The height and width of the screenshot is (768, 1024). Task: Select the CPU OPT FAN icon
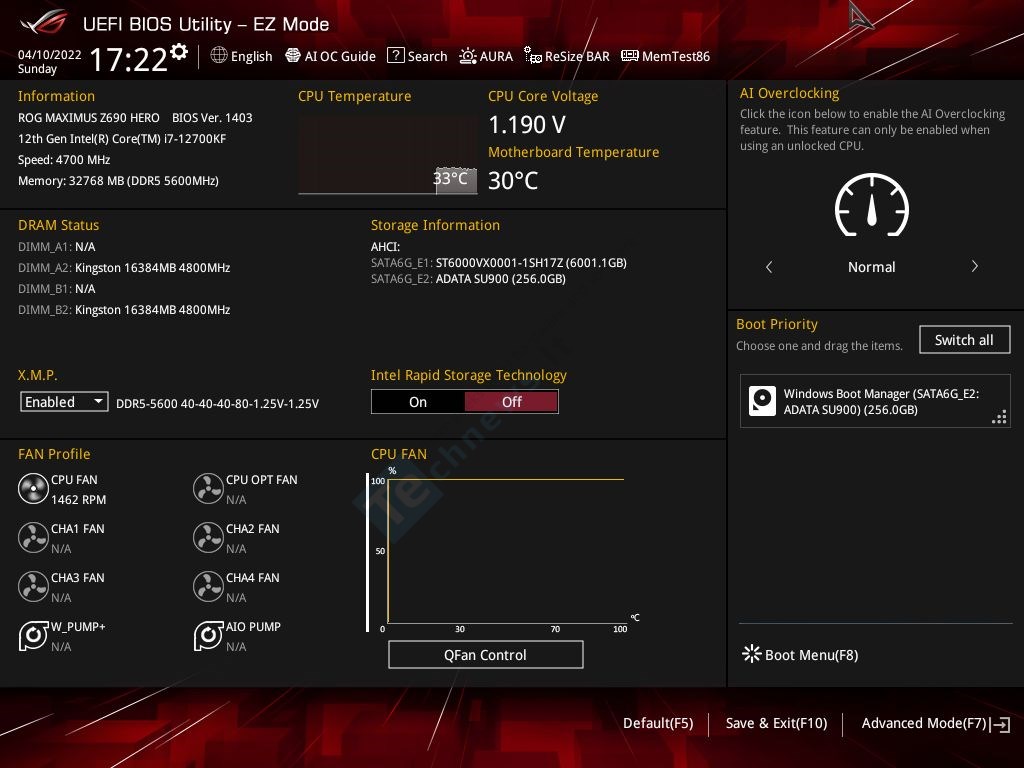[208, 489]
